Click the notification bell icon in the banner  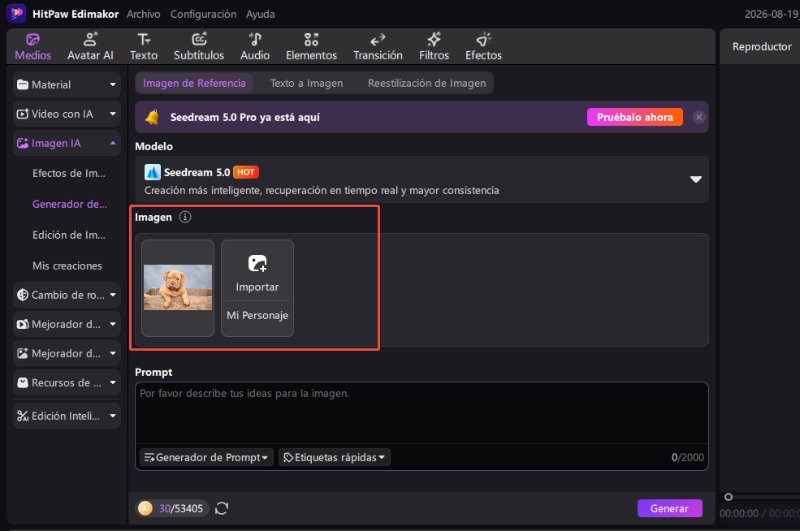coord(152,117)
